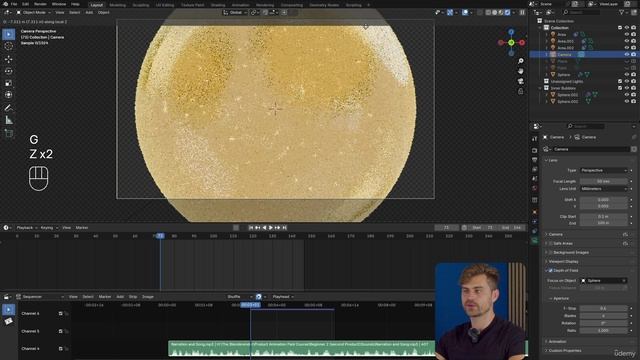The height and width of the screenshot is (360, 640).
Task: Hide the Camera object with its eye icon
Action: pyautogui.click(x=627, y=54)
